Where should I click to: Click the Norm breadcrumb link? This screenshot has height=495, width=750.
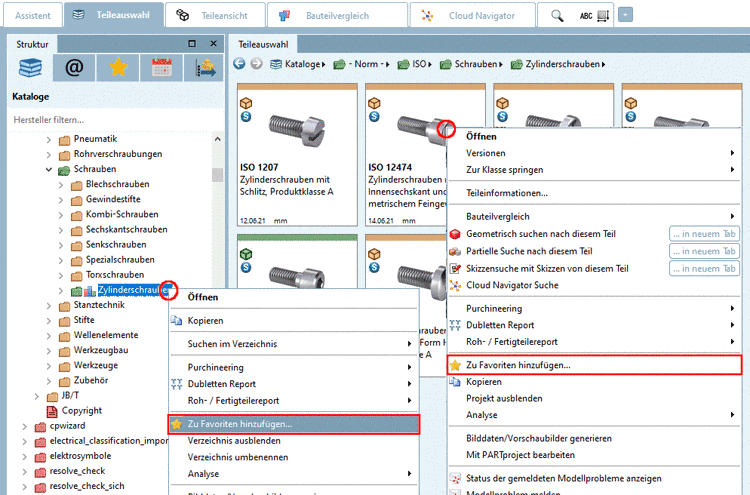[366, 64]
